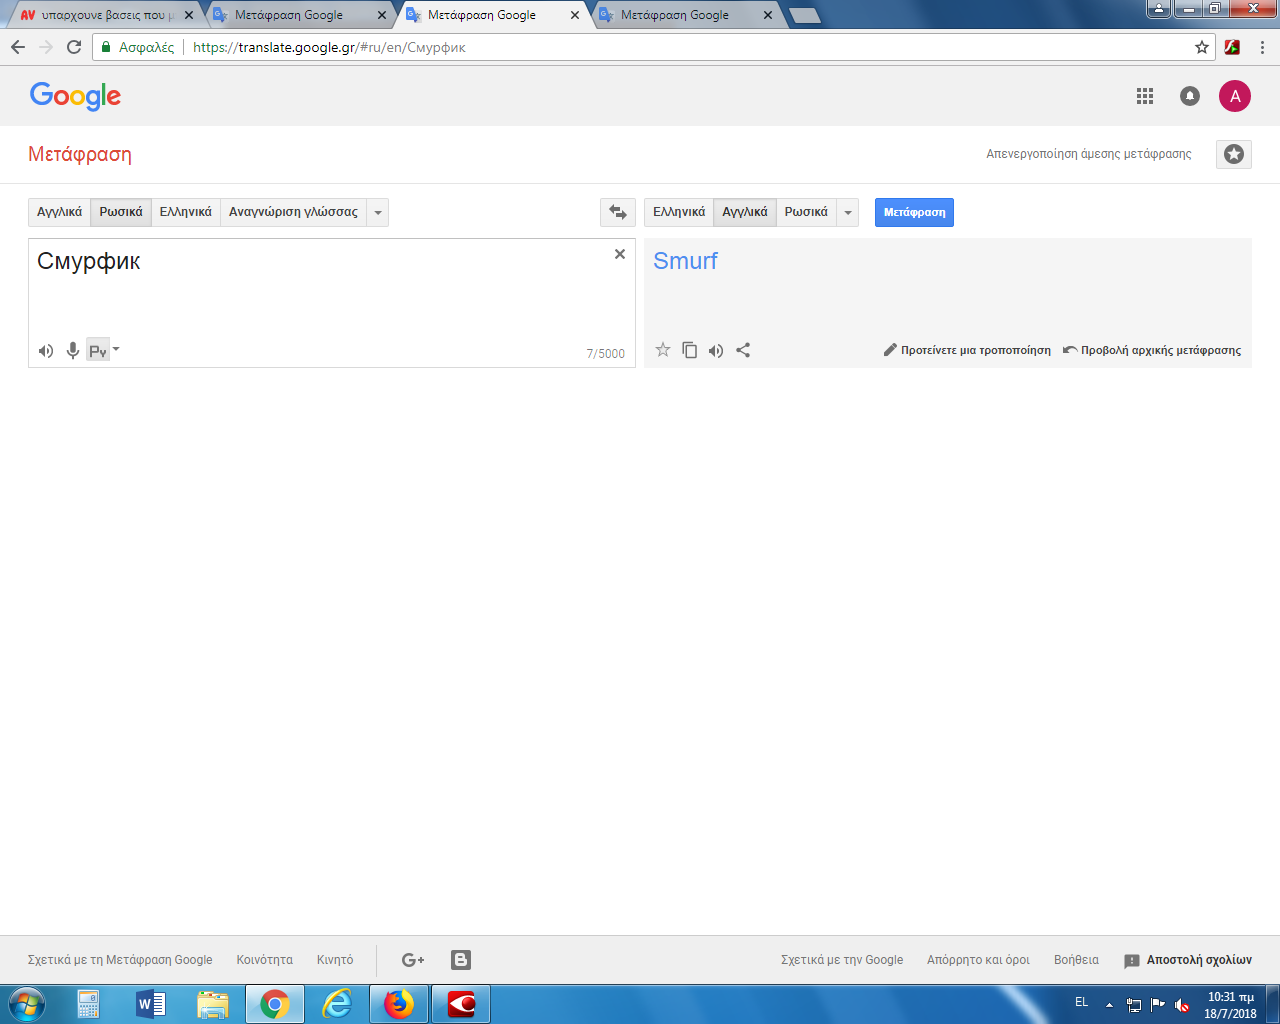Select Ρωσικά as source language
This screenshot has width=1280, height=1024.
(121, 212)
